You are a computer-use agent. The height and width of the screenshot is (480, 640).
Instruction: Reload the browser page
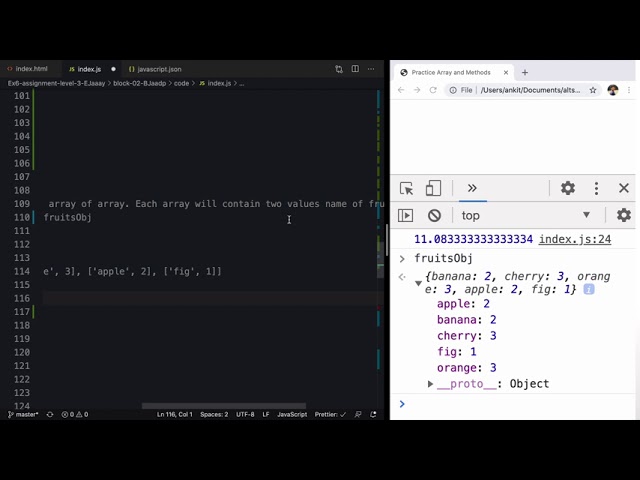(433, 90)
